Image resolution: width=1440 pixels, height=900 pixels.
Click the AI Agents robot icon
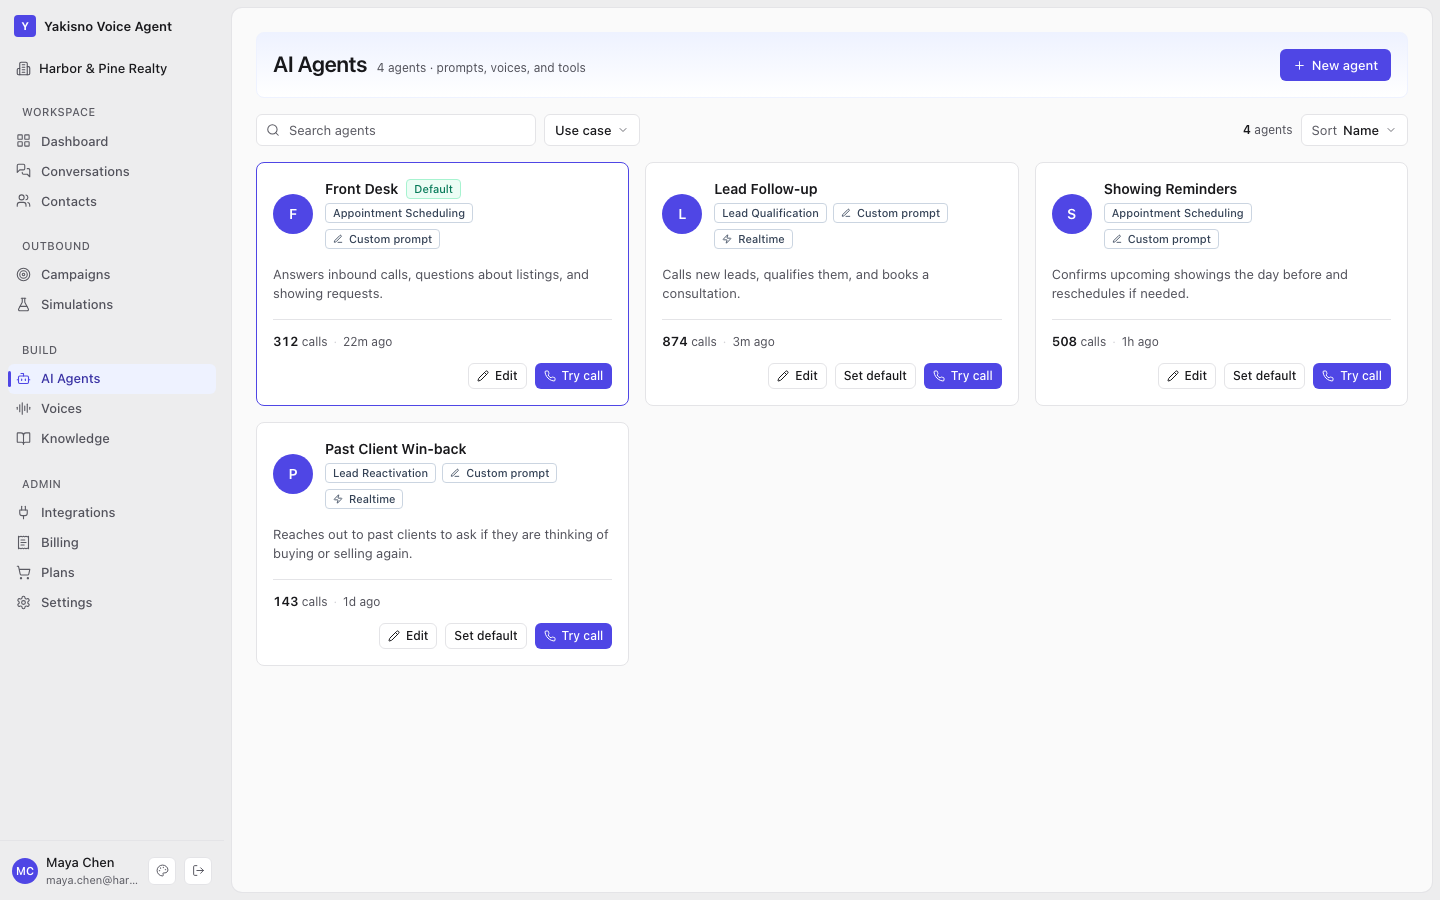tap(24, 378)
